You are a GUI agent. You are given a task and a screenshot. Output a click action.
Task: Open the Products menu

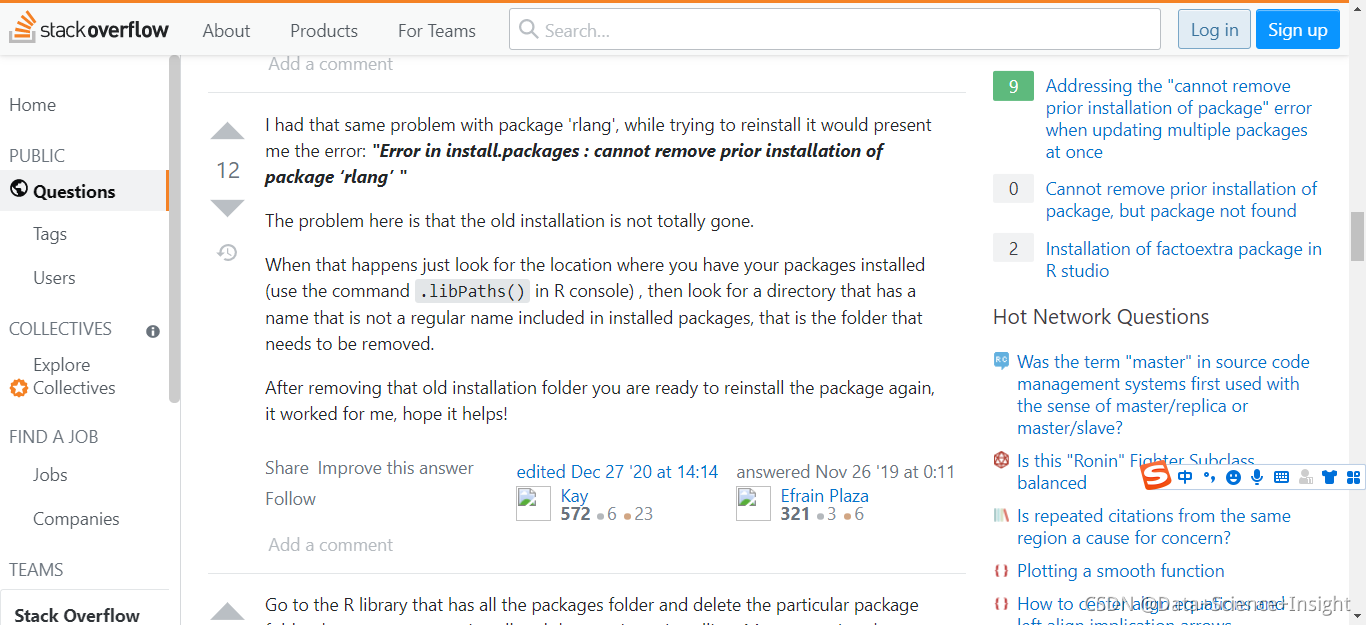pyautogui.click(x=323, y=30)
